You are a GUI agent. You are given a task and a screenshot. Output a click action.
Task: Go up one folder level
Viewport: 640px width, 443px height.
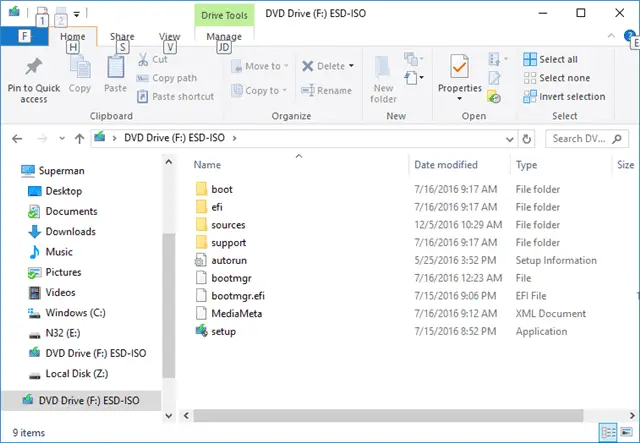tap(80, 139)
